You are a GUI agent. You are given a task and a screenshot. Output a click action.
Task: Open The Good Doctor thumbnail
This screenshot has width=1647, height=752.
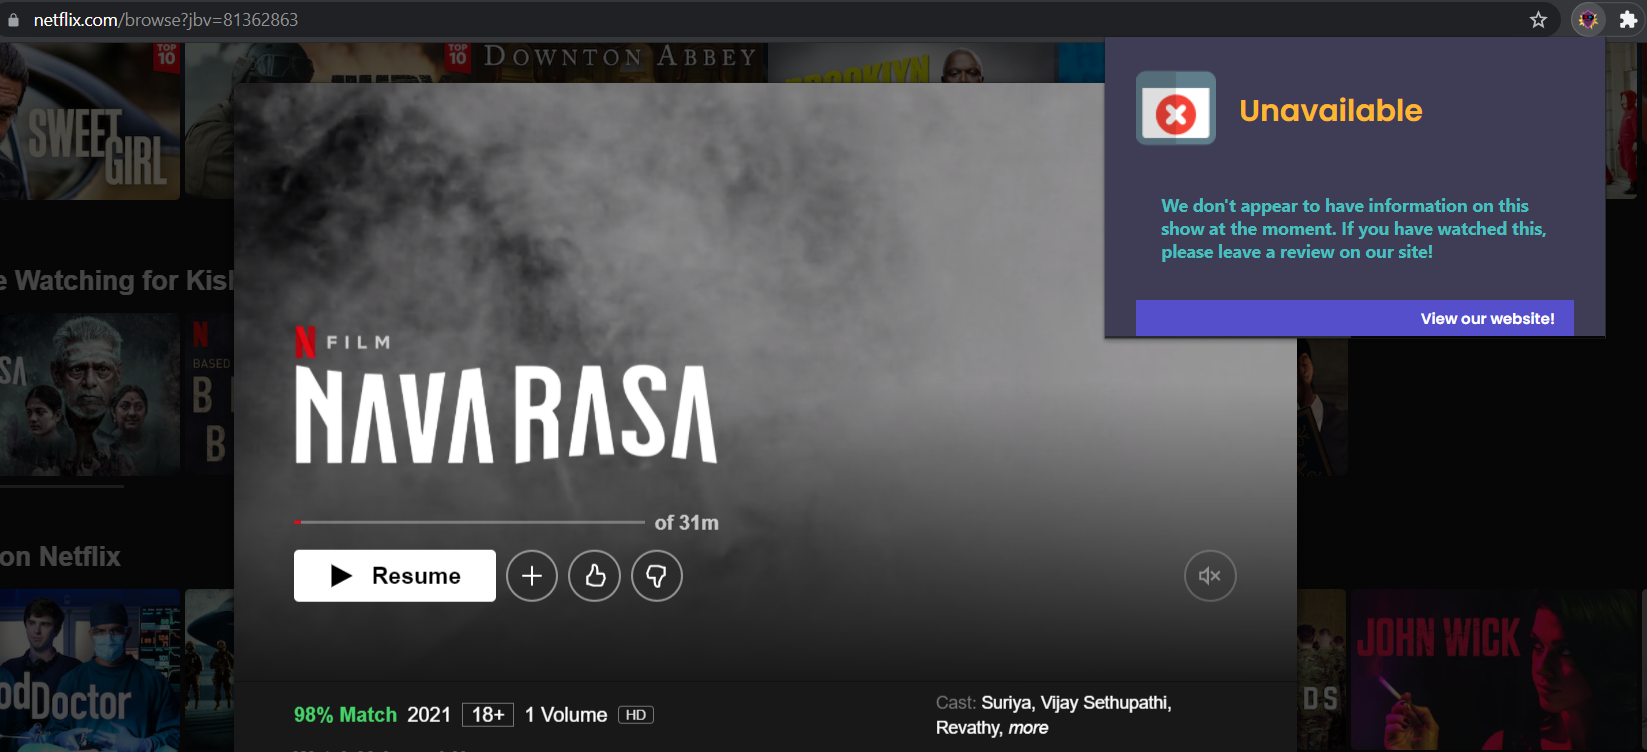[90, 670]
